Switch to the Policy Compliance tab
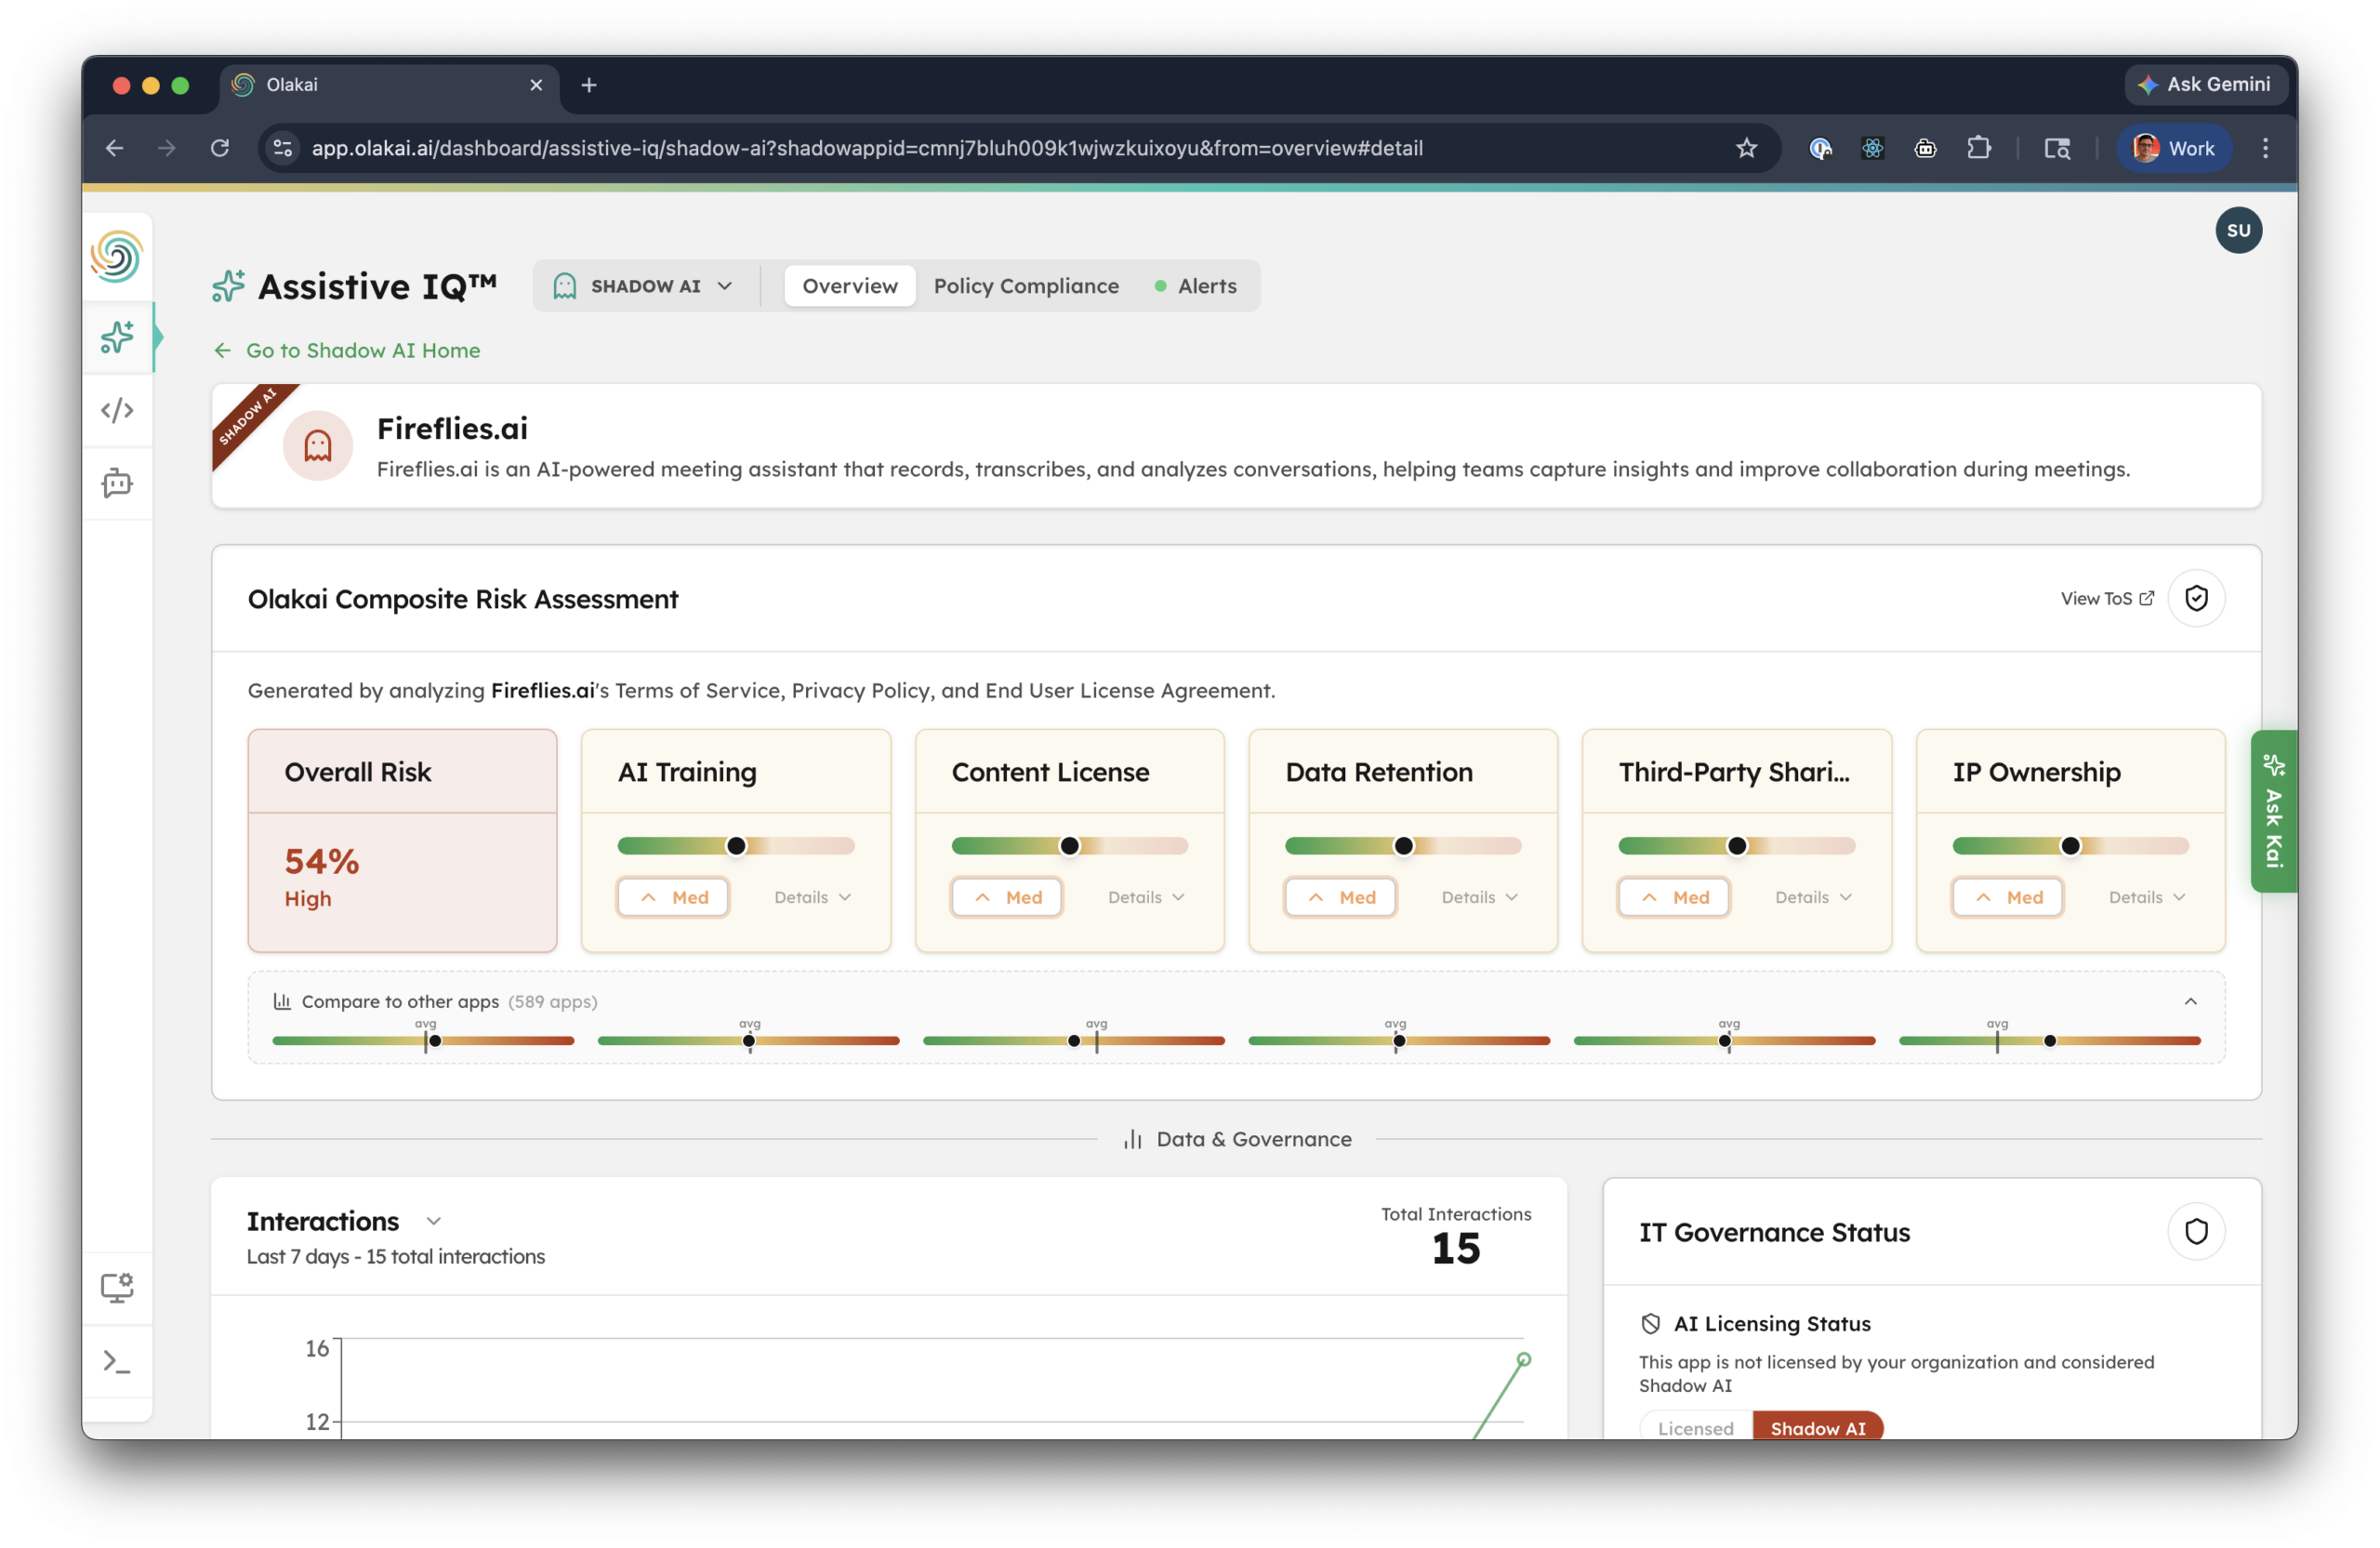 (x=1026, y=285)
